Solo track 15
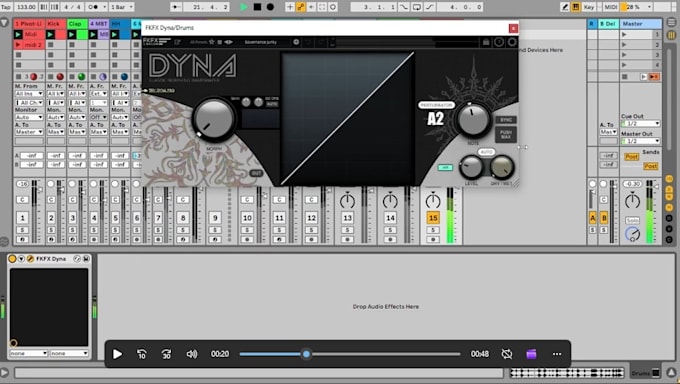 [x=433, y=230]
